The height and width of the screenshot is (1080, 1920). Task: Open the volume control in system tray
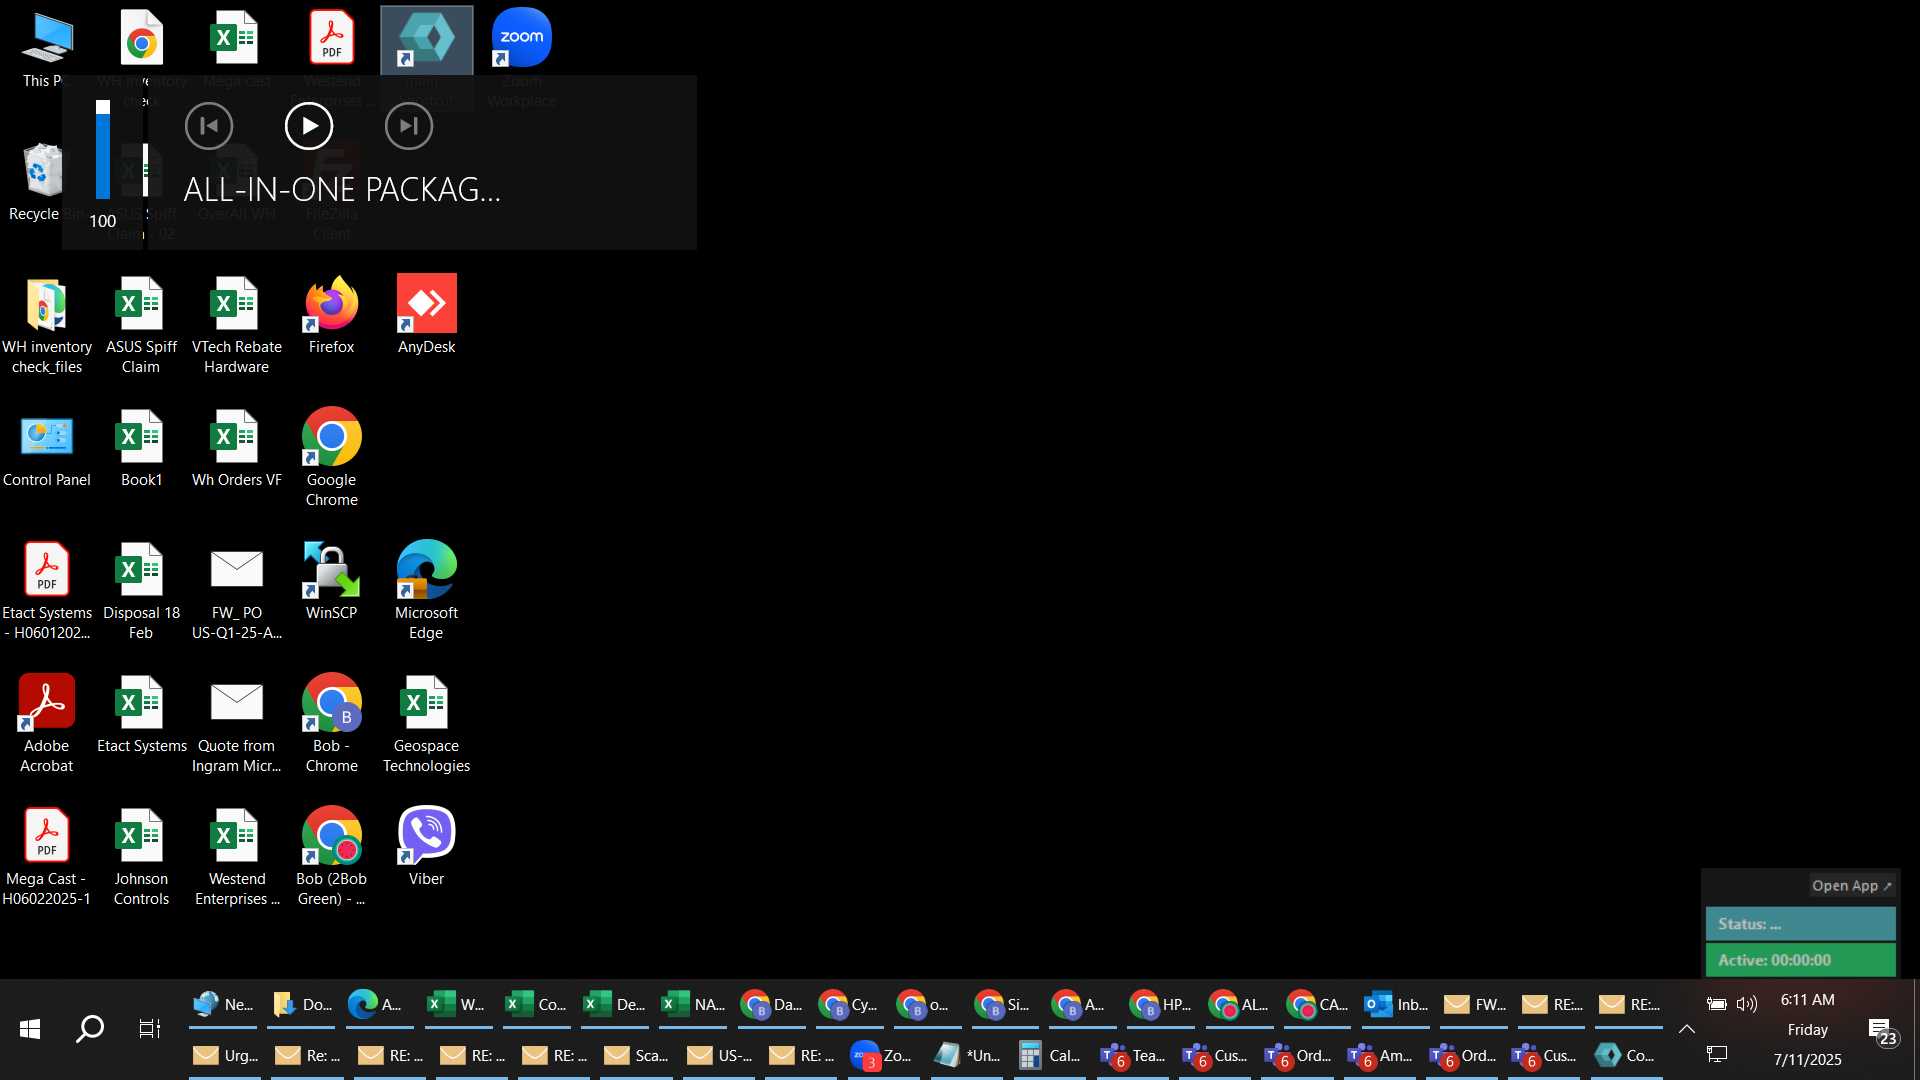click(x=1747, y=1004)
